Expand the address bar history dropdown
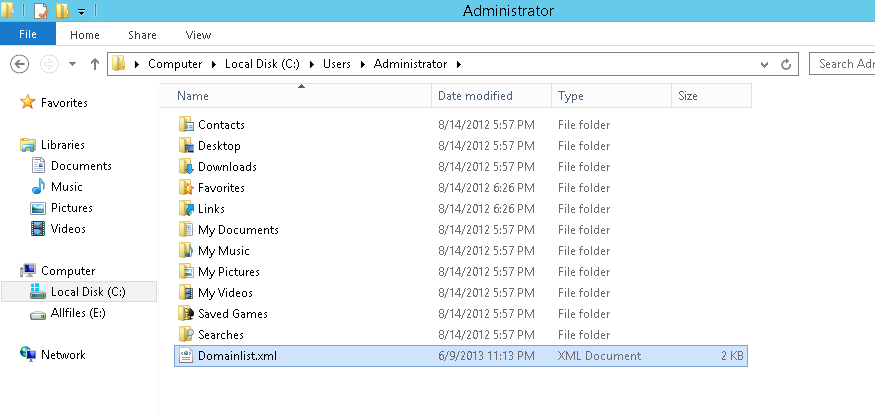Image resolution: width=875 pixels, height=414 pixels. pos(765,64)
